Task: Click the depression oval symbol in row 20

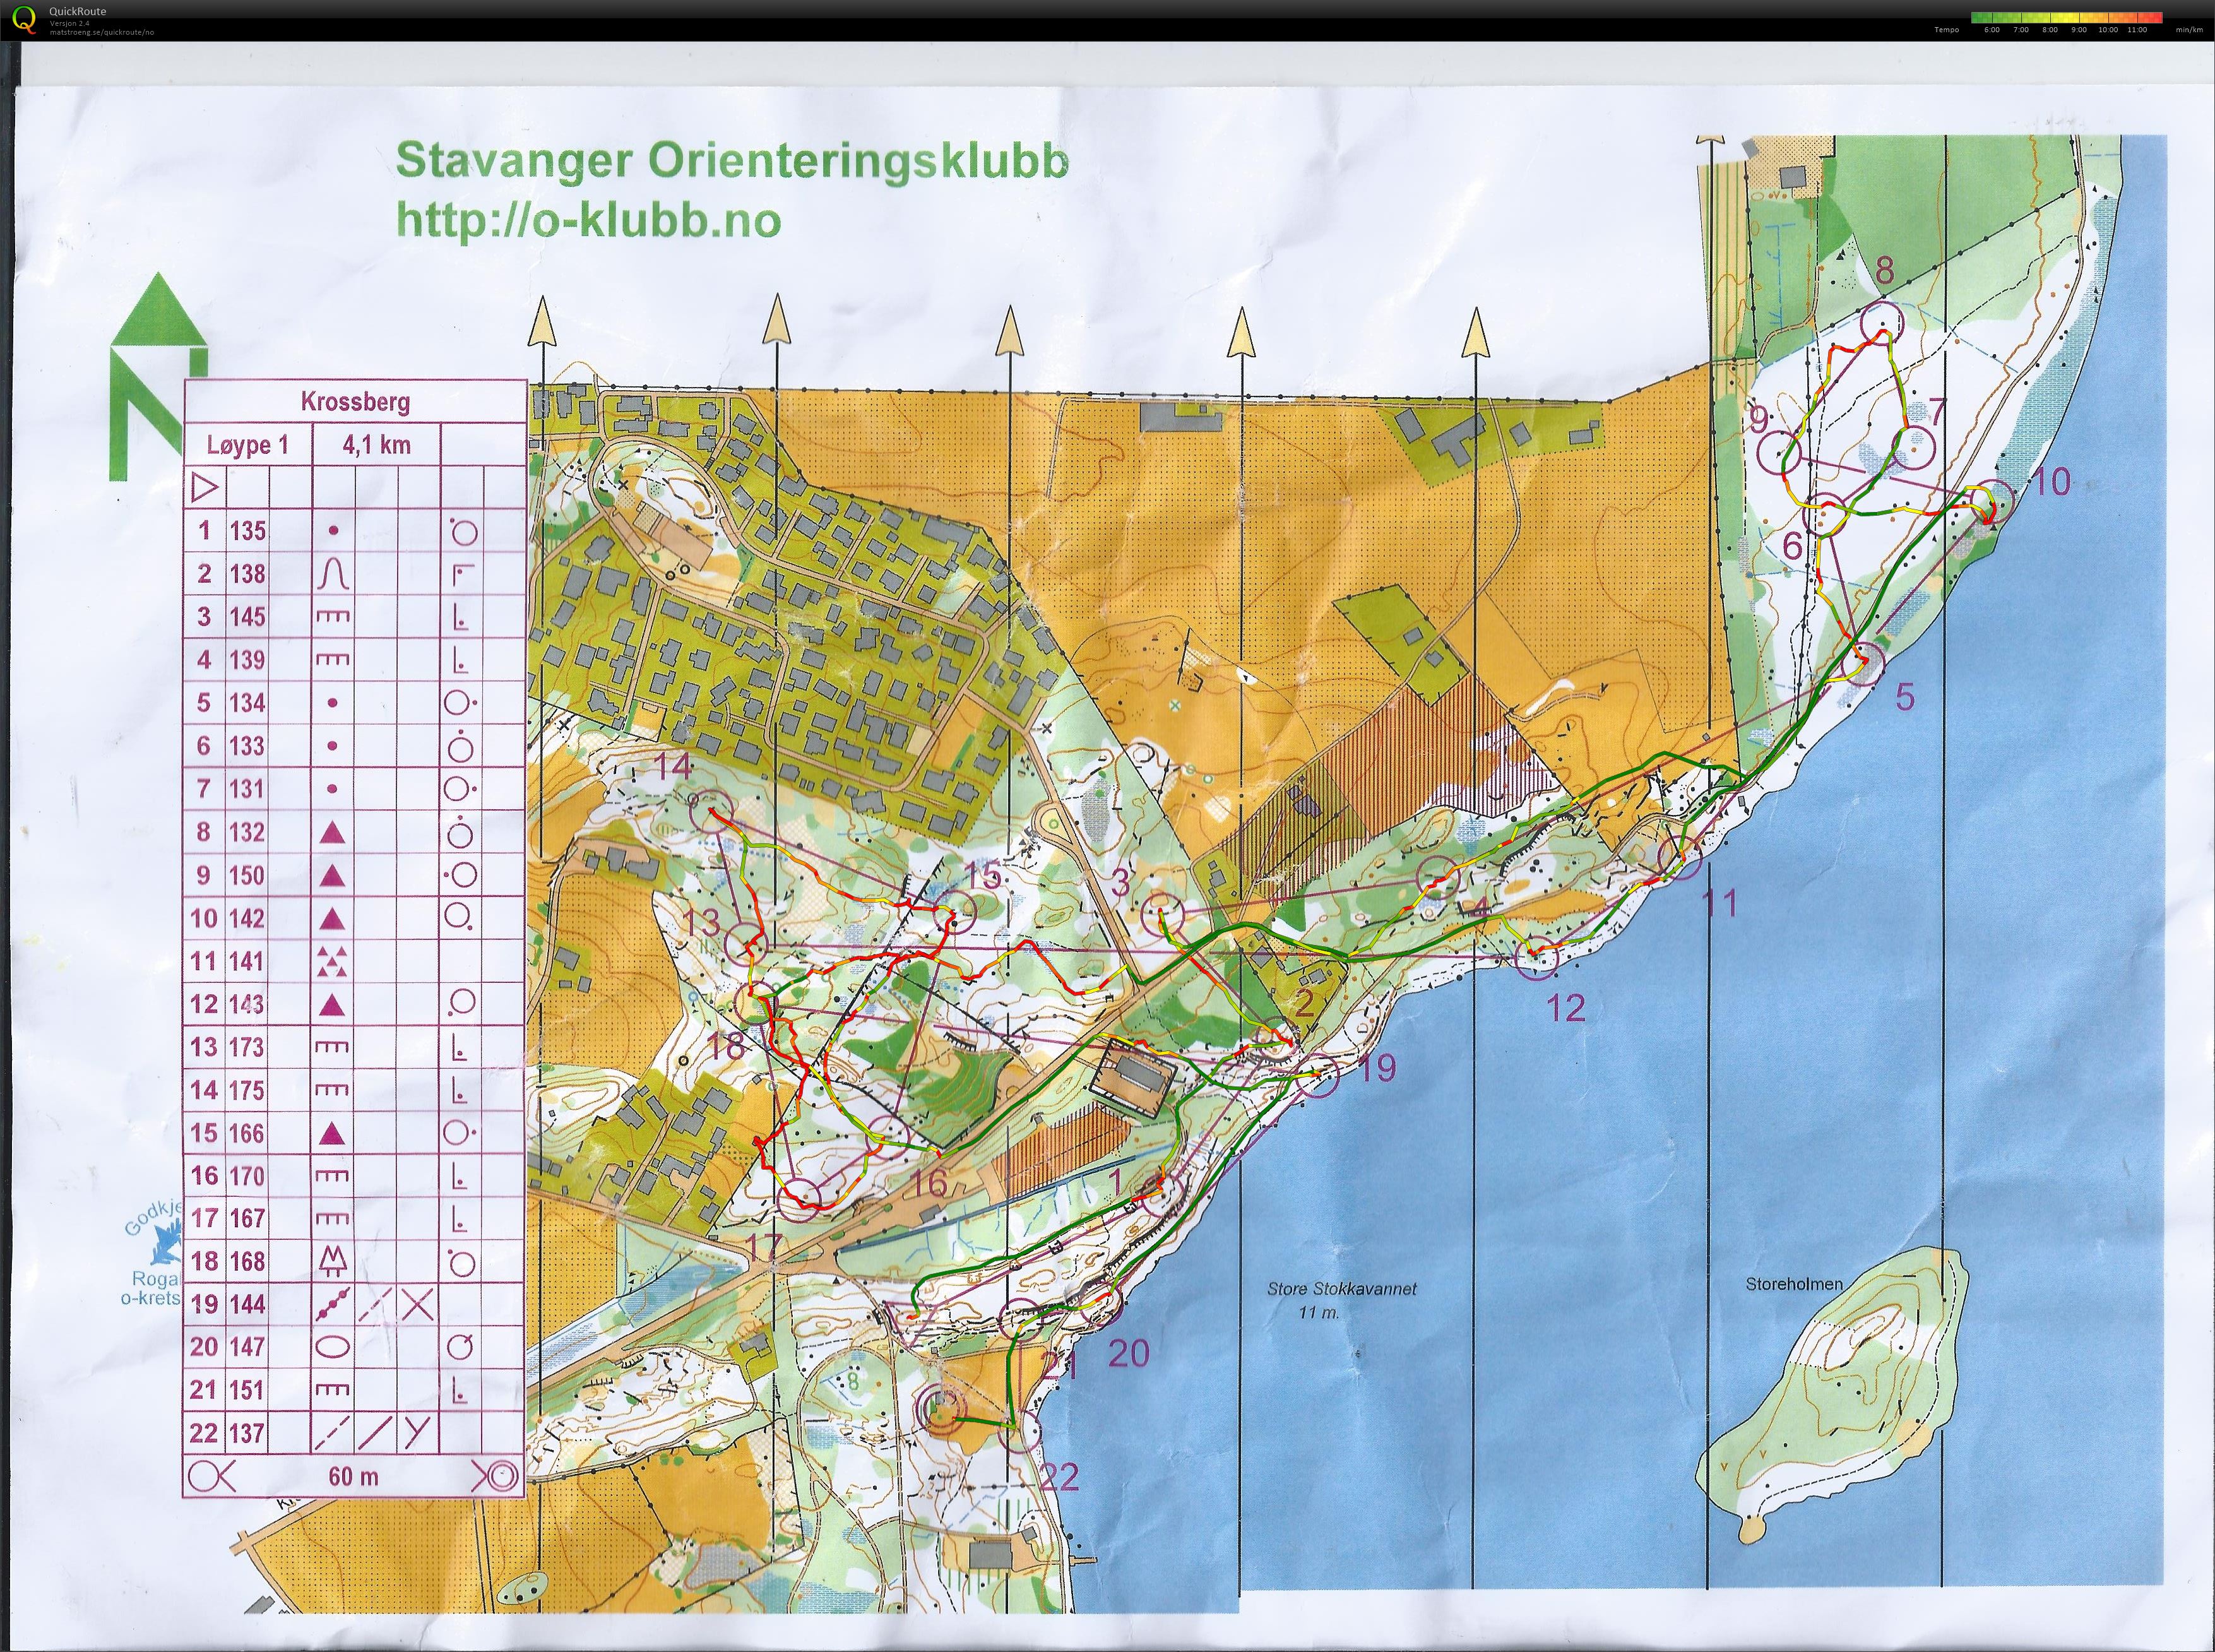Action: click(332, 1347)
